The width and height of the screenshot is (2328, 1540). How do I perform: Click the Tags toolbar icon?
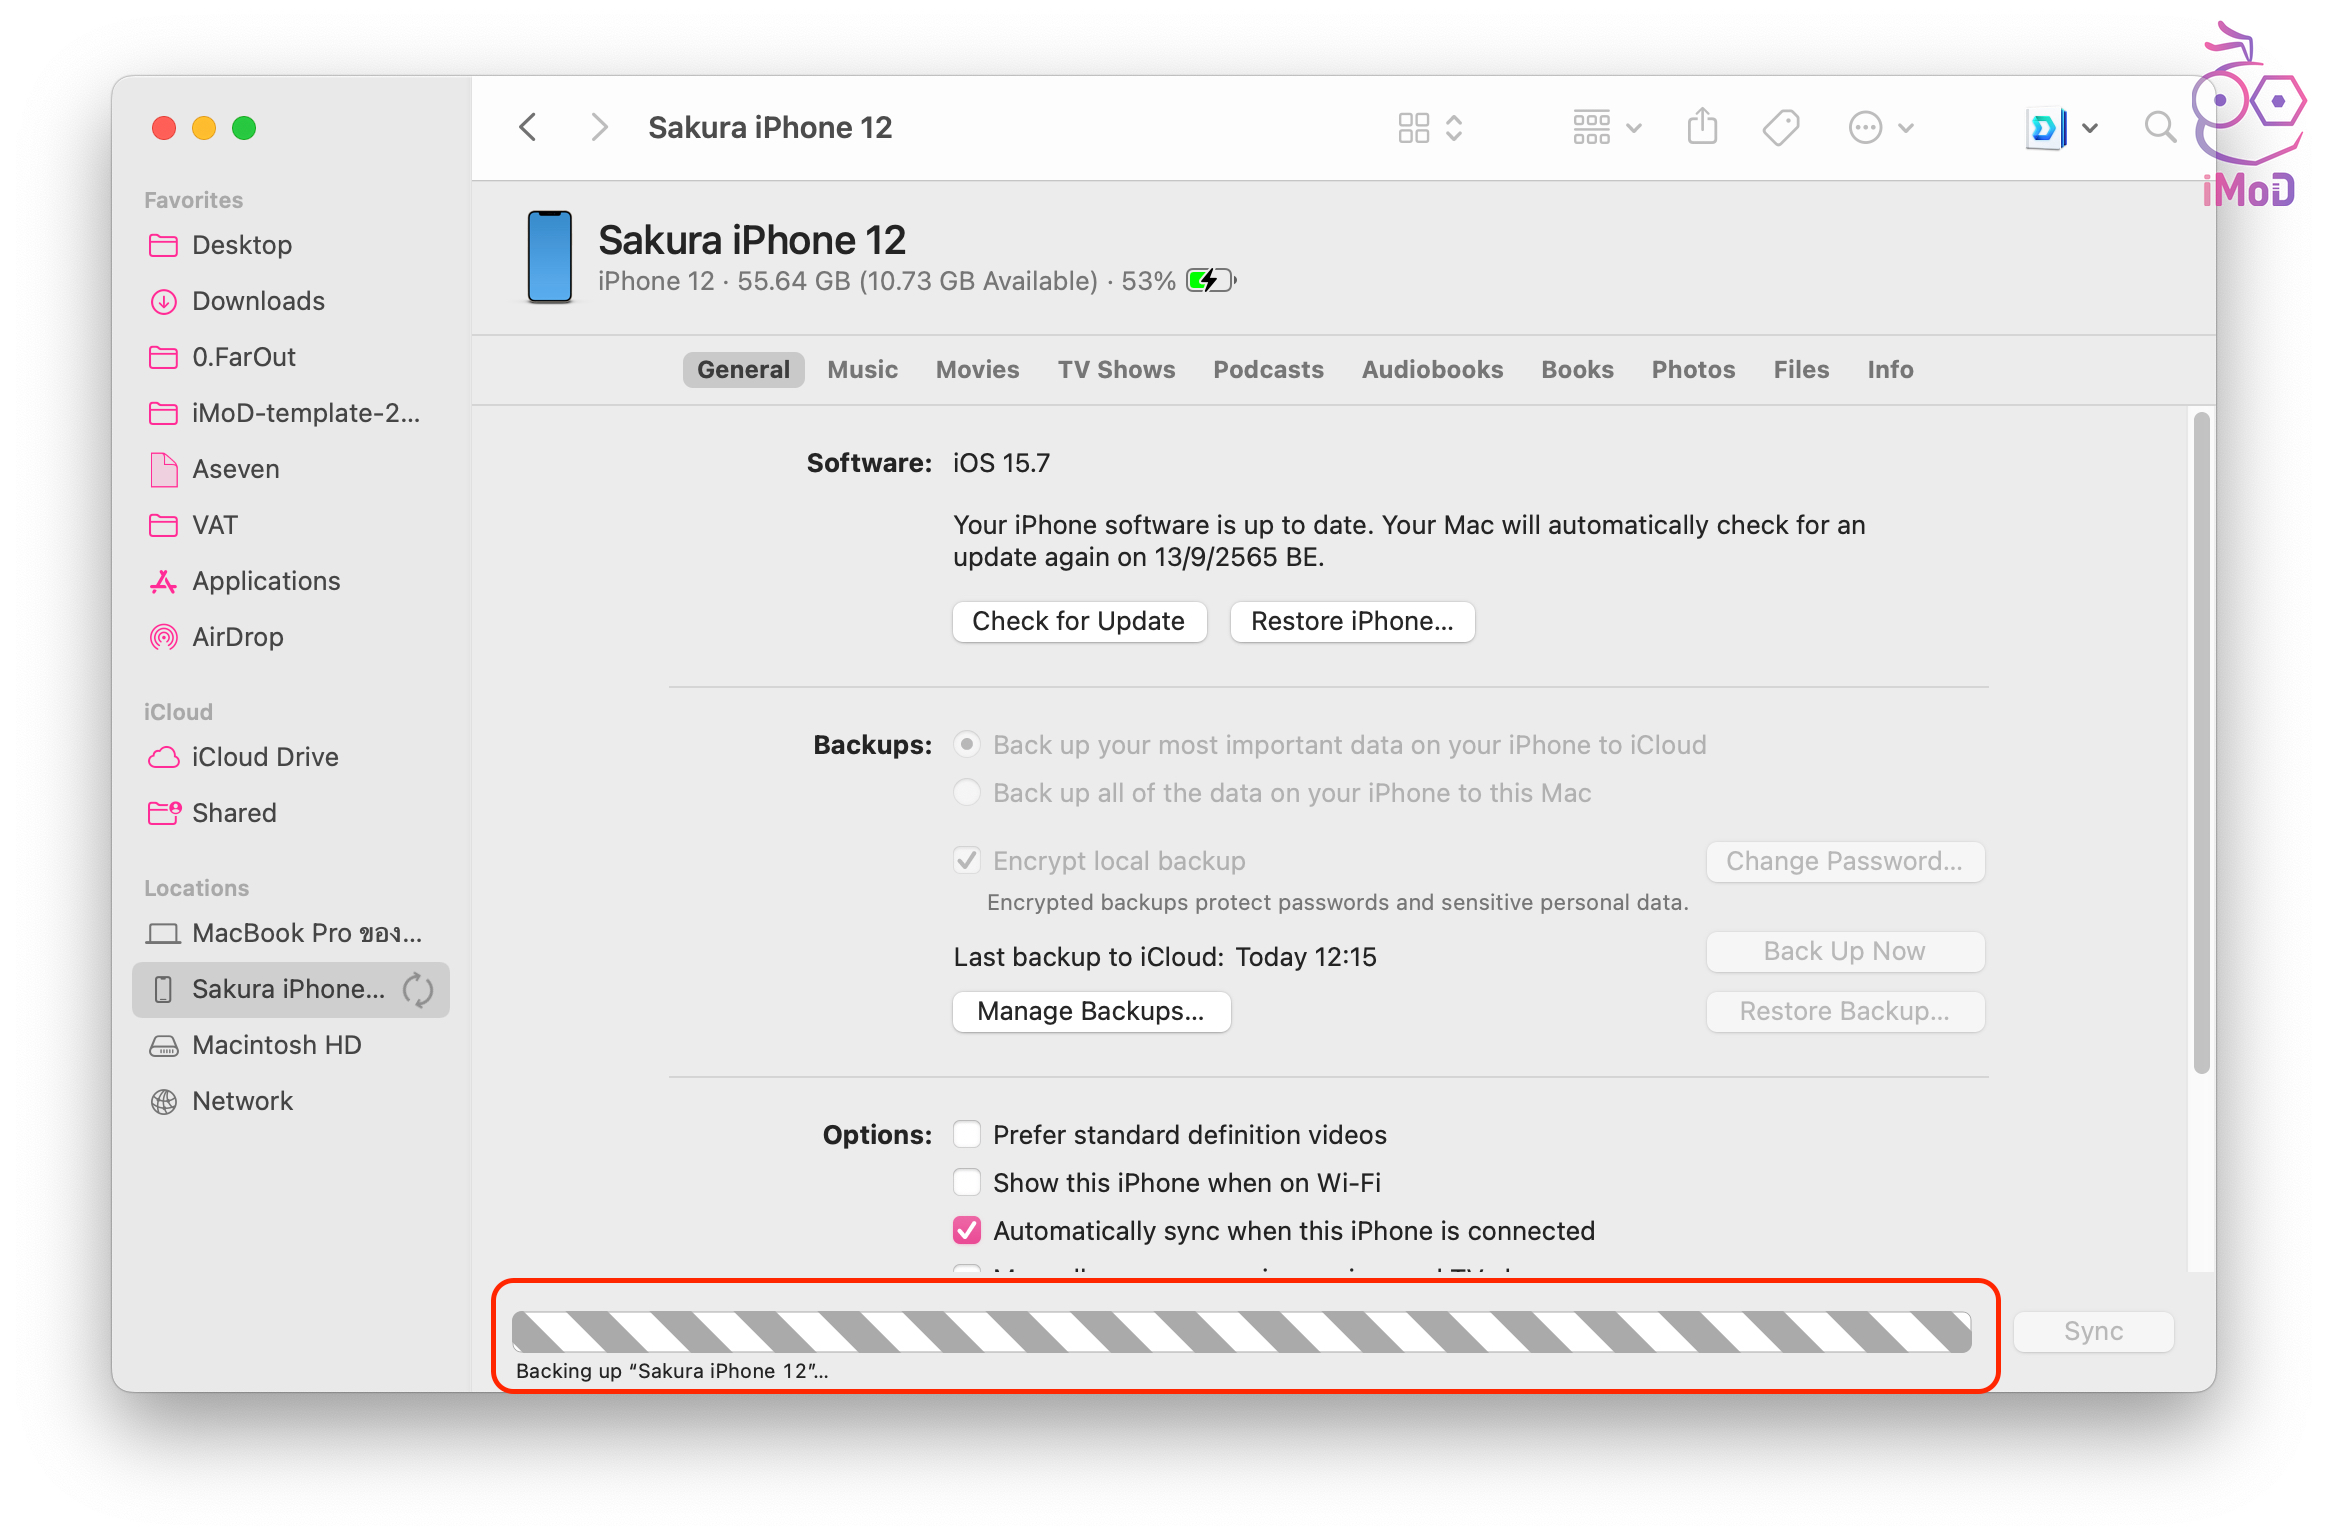coord(1780,128)
